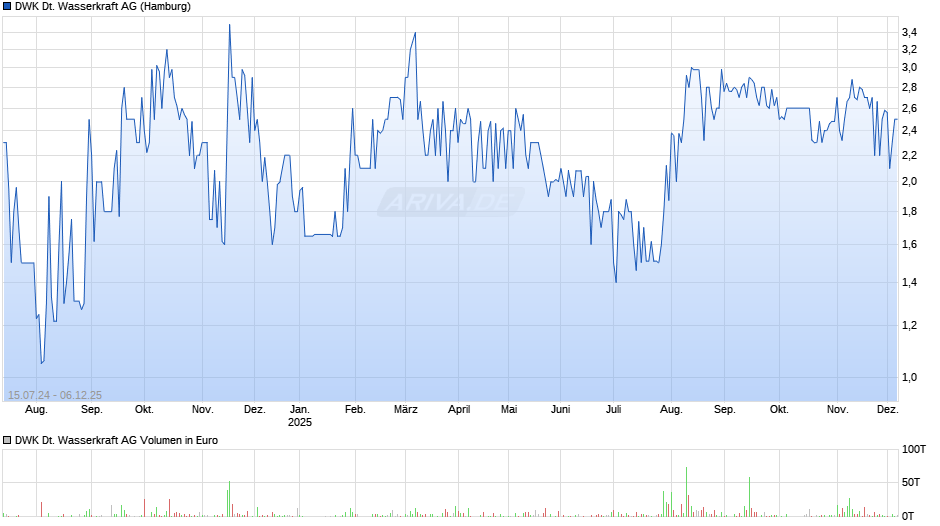Click the gray legend square beside Volumen title
The height and width of the screenshot is (526, 940).
[x=7, y=440]
